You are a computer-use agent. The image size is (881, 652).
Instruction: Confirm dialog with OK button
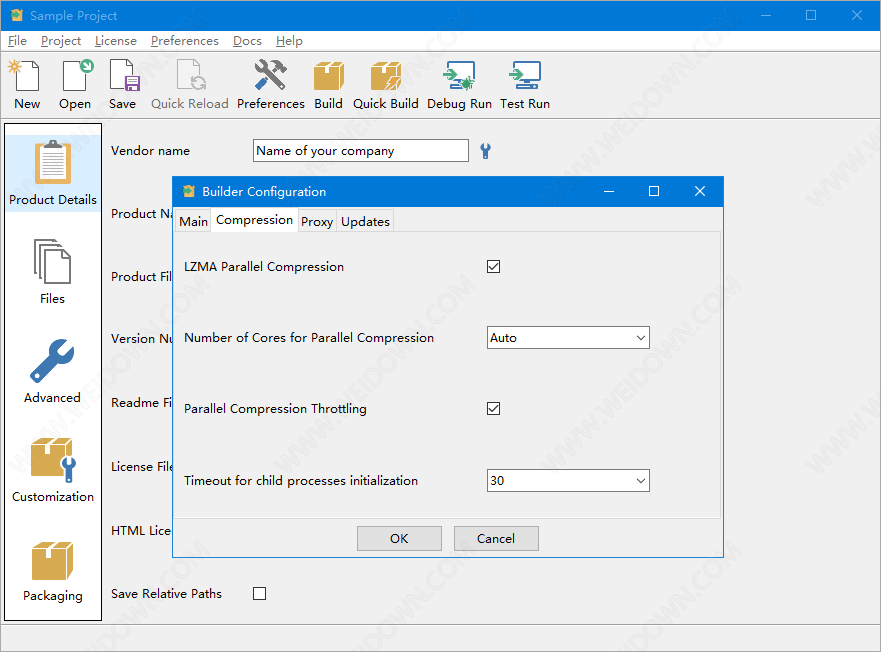tap(399, 538)
